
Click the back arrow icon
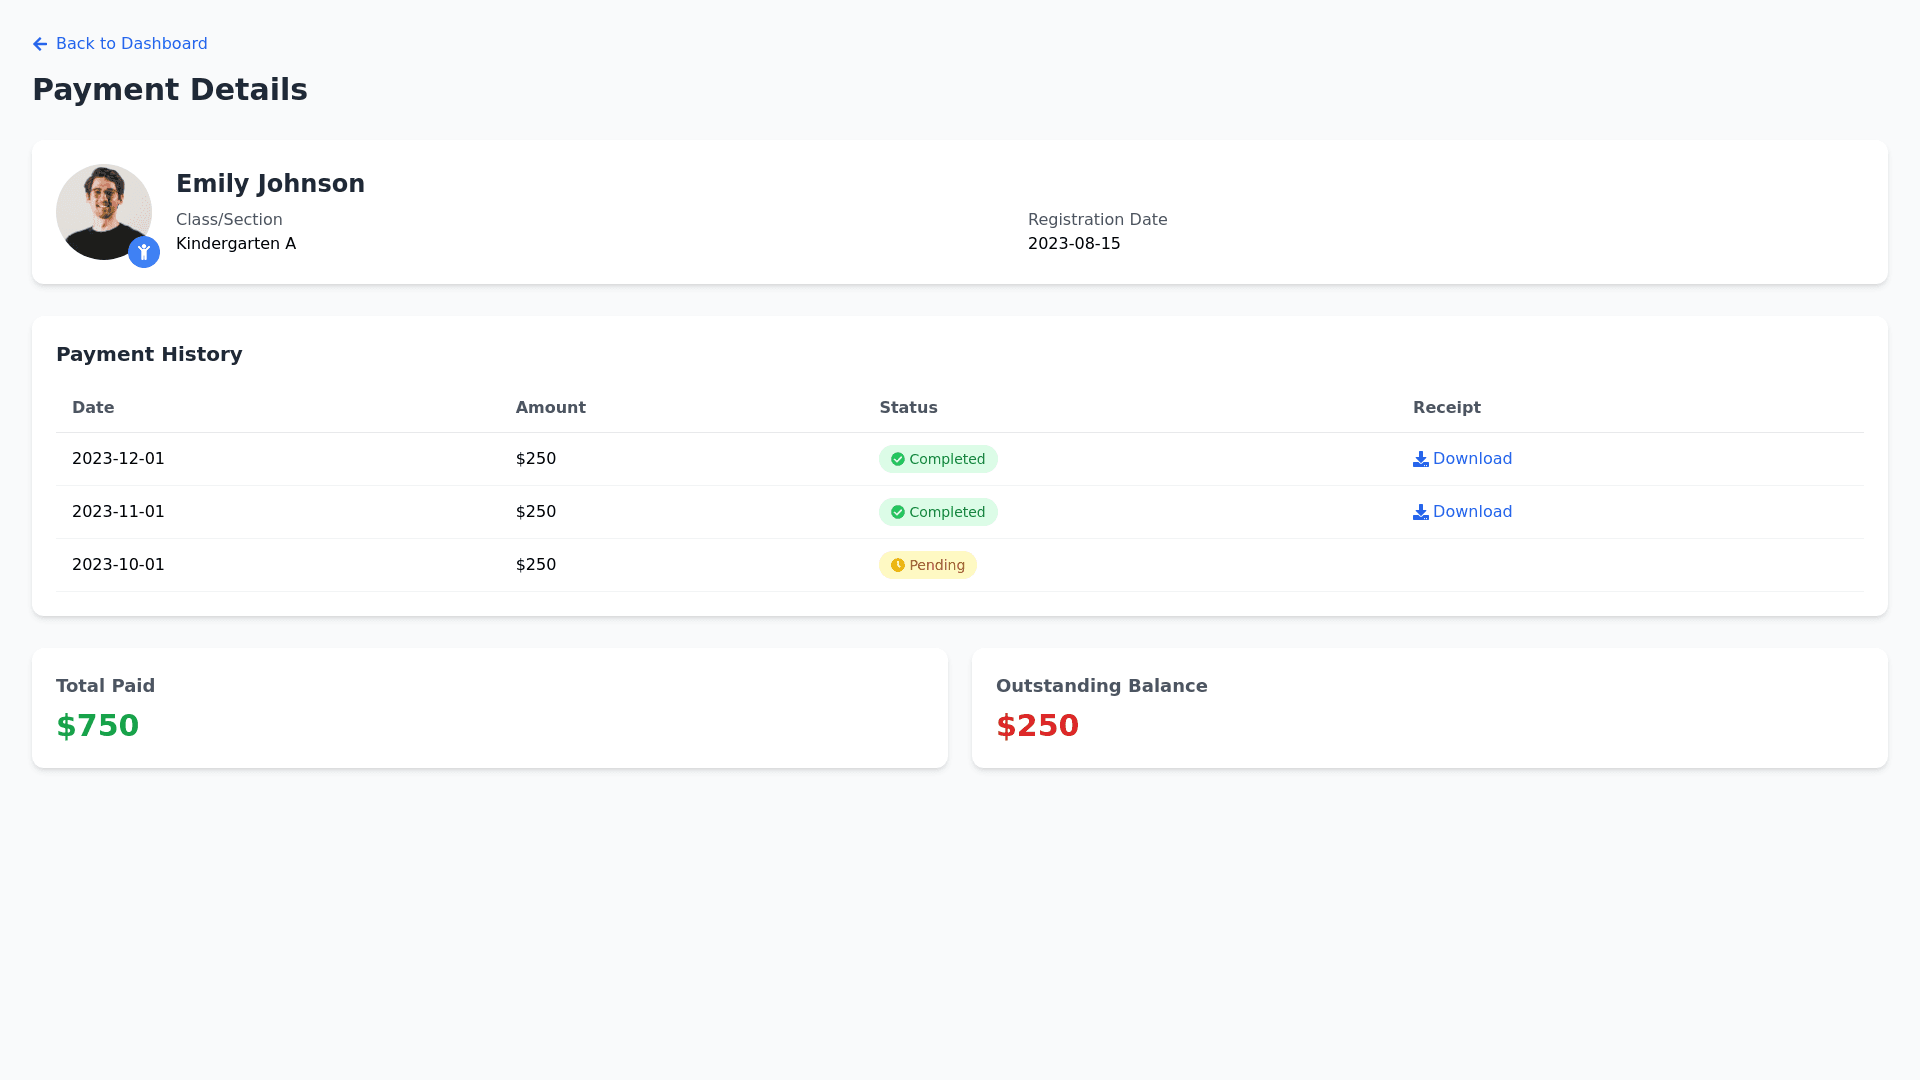coord(40,44)
